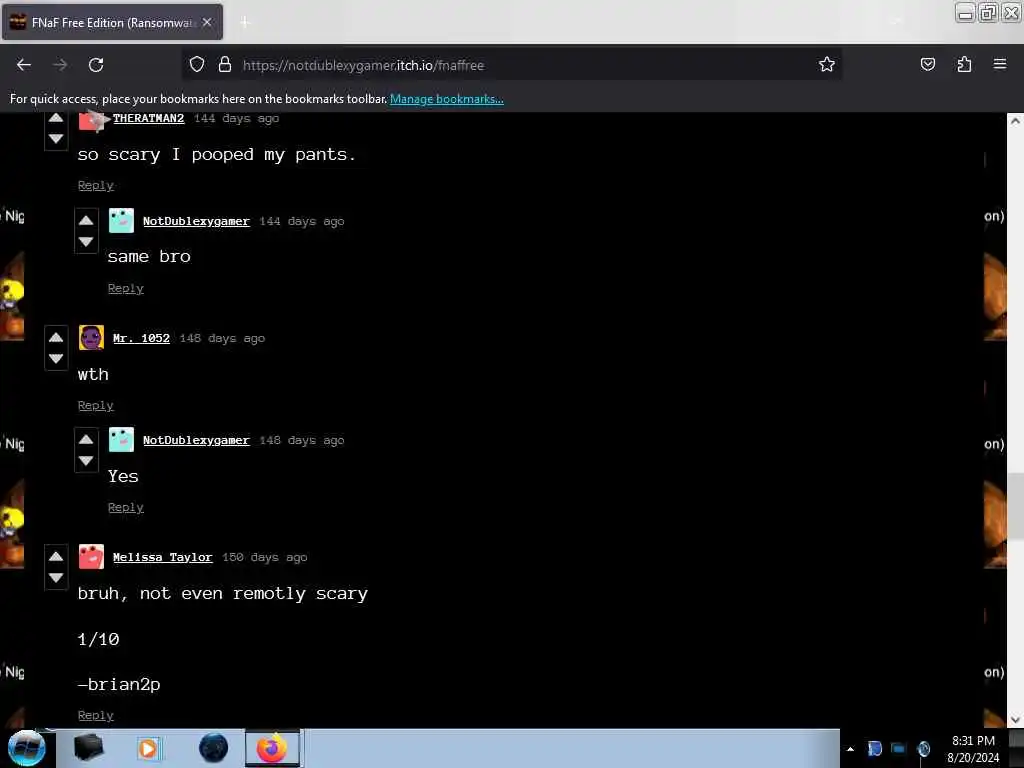Show hidden system tray icons

pyautogui.click(x=850, y=749)
